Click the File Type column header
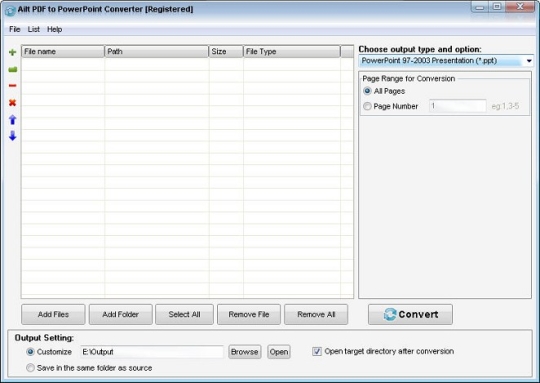Viewport: 540px width, 383px height. [x=292, y=51]
